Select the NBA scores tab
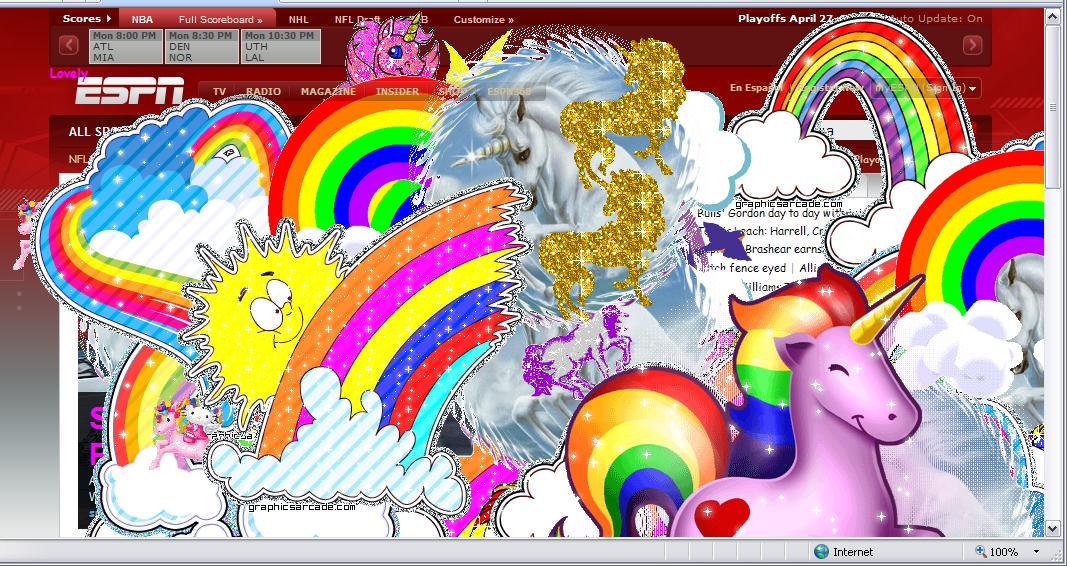Viewport: 1067px width, 566px height. (141, 19)
